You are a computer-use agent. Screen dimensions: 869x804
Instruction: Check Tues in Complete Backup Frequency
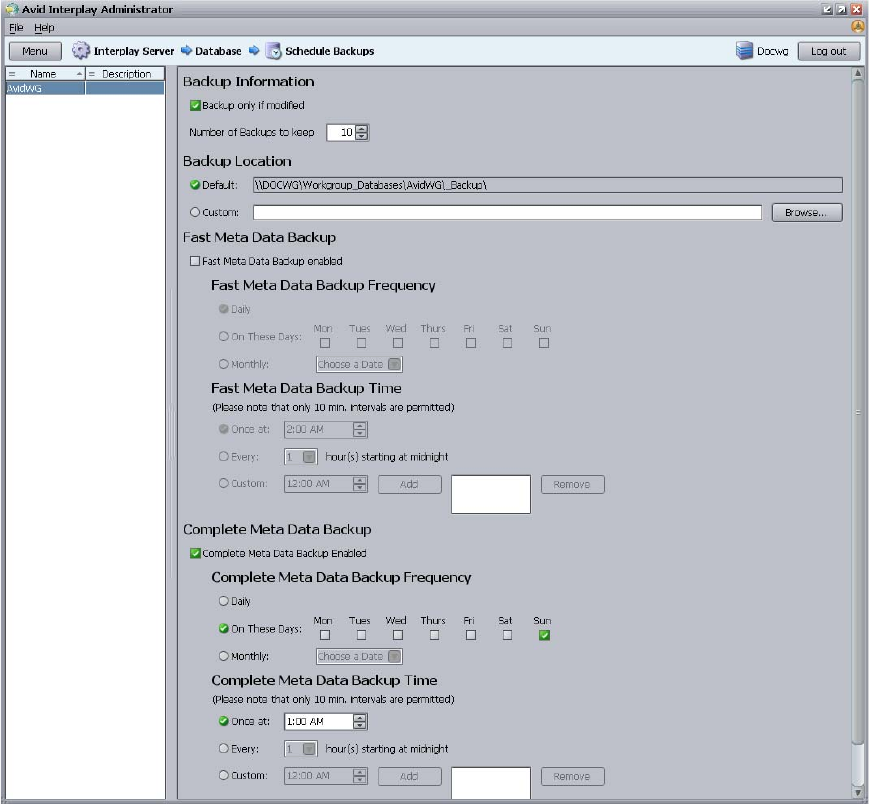[361, 635]
